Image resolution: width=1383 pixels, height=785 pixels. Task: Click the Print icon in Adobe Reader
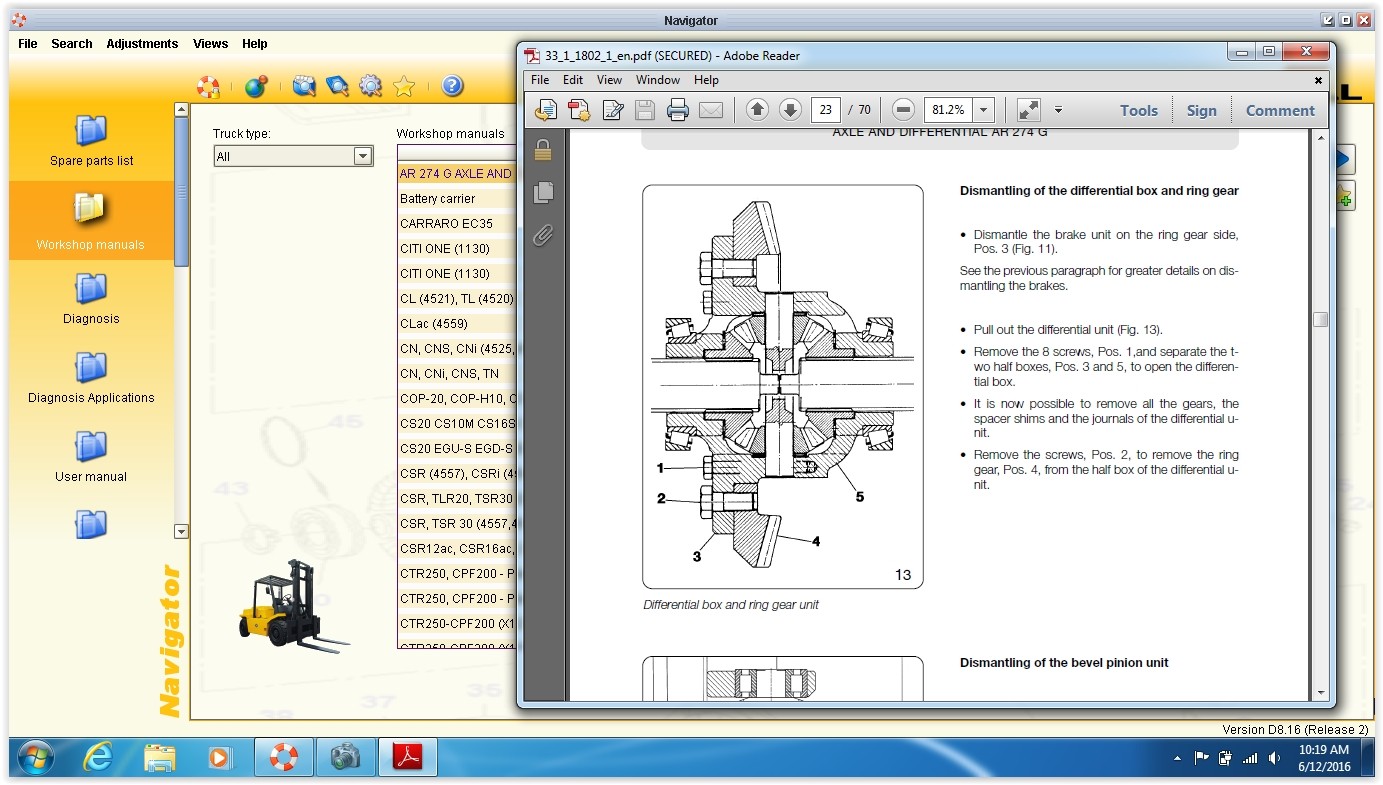point(678,110)
